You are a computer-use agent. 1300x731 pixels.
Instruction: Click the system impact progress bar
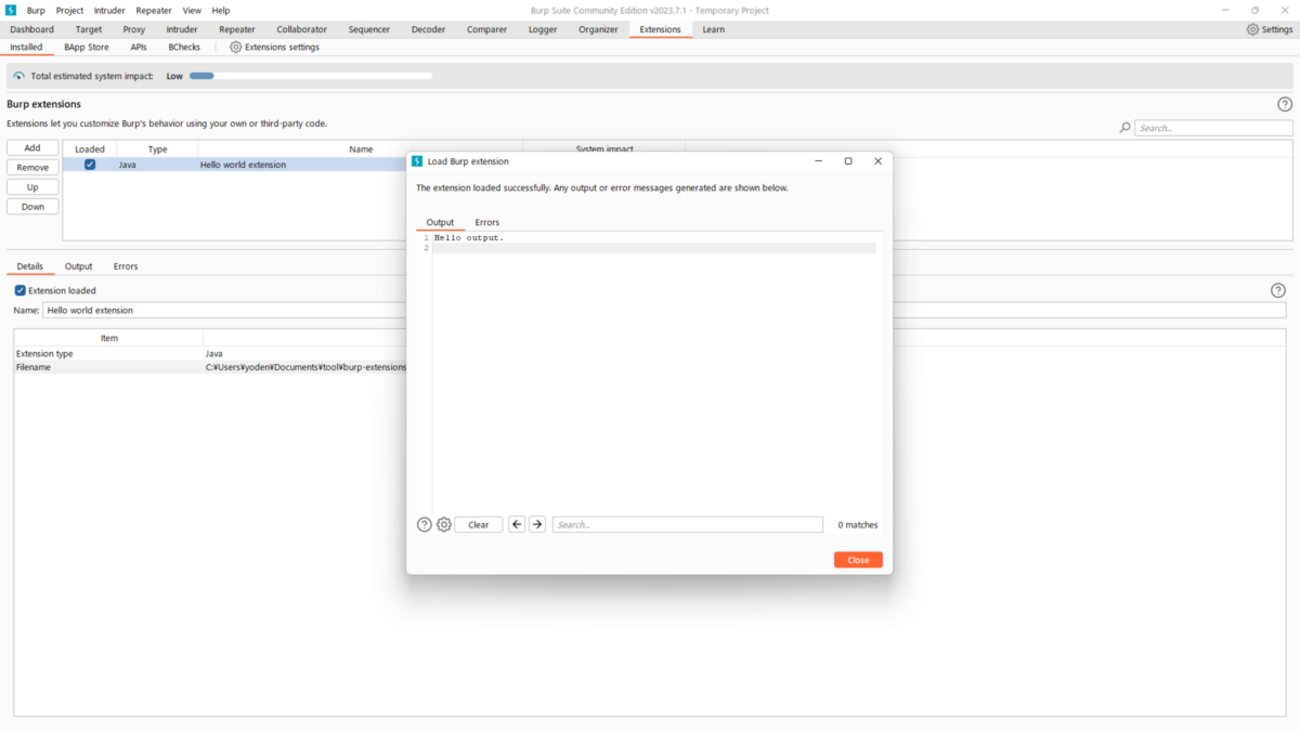tap(311, 76)
